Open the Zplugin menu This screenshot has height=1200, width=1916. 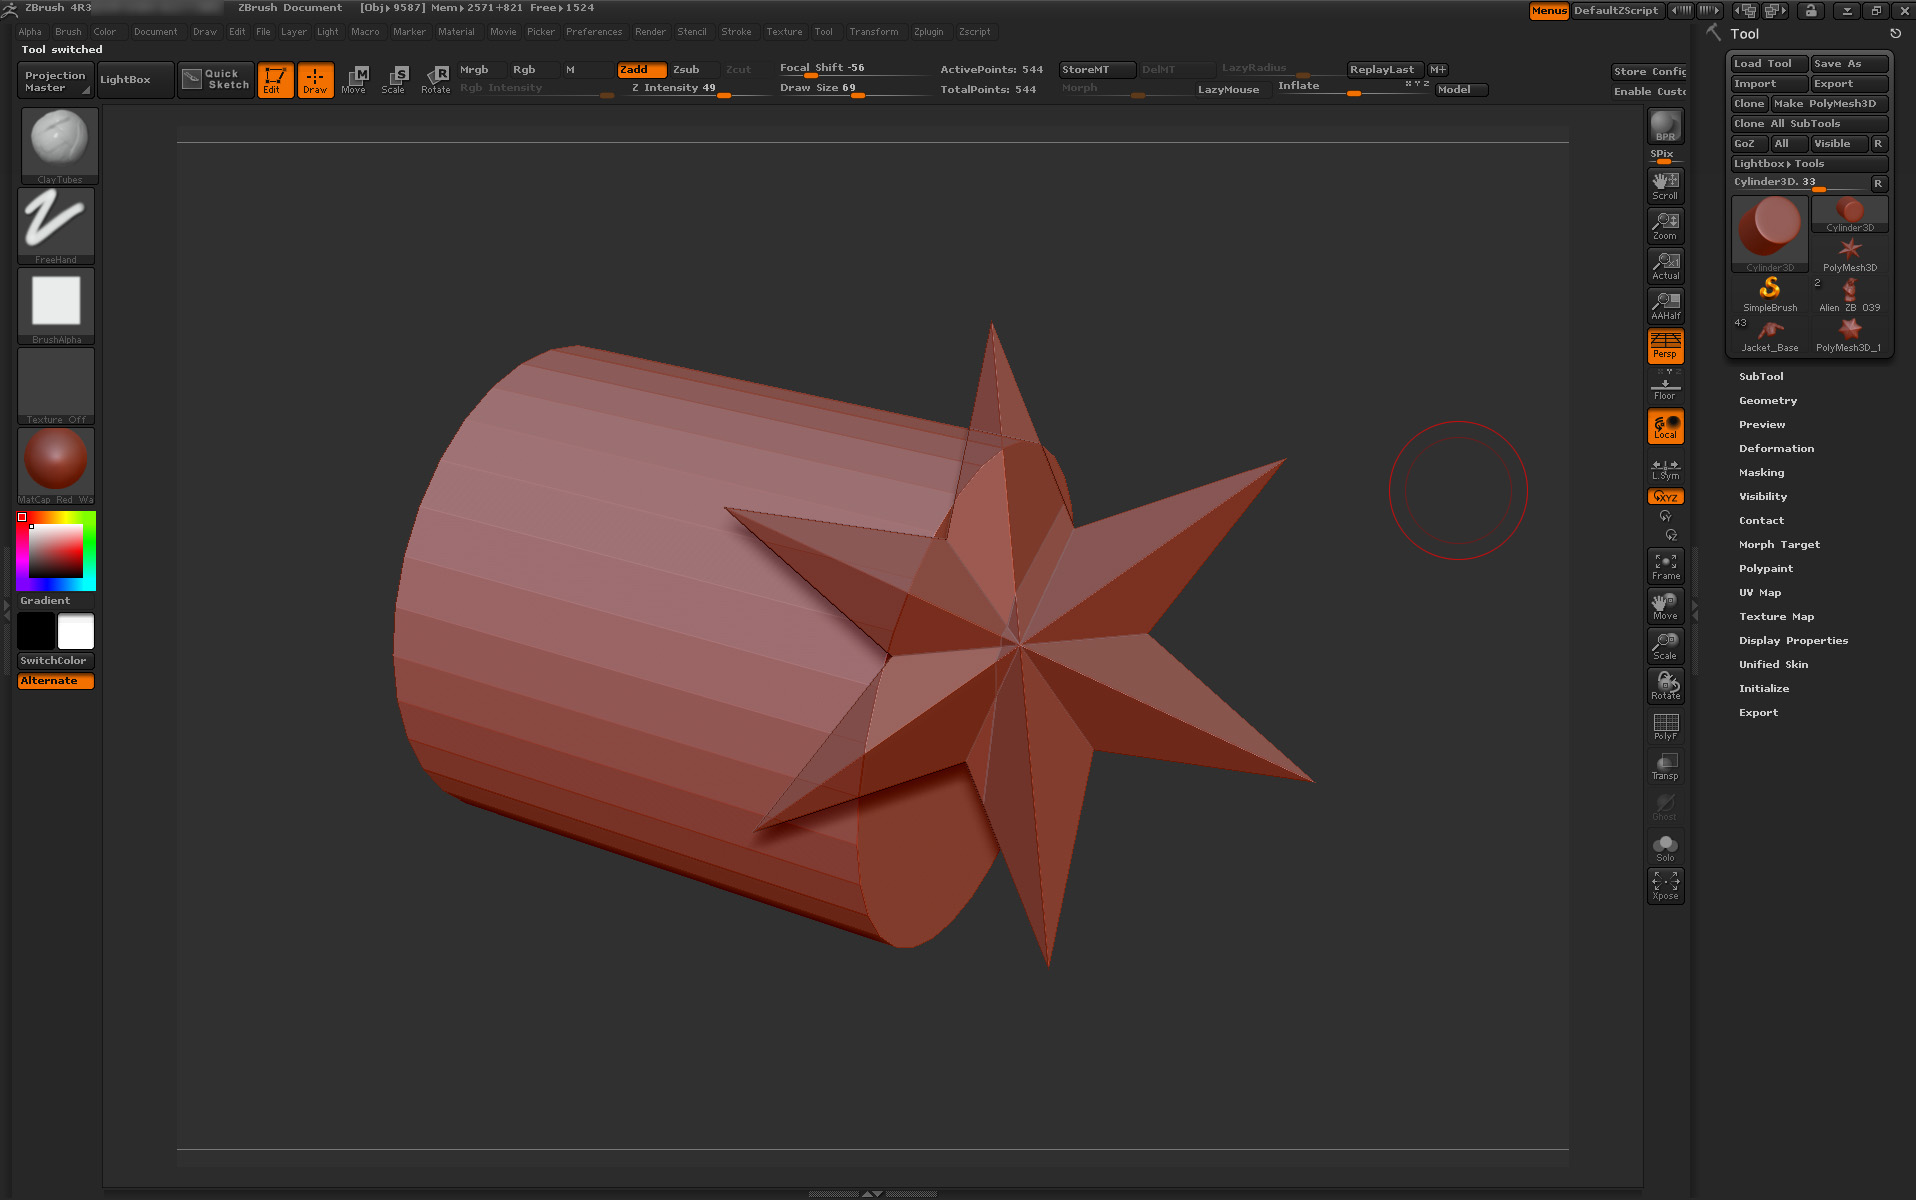point(928,32)
